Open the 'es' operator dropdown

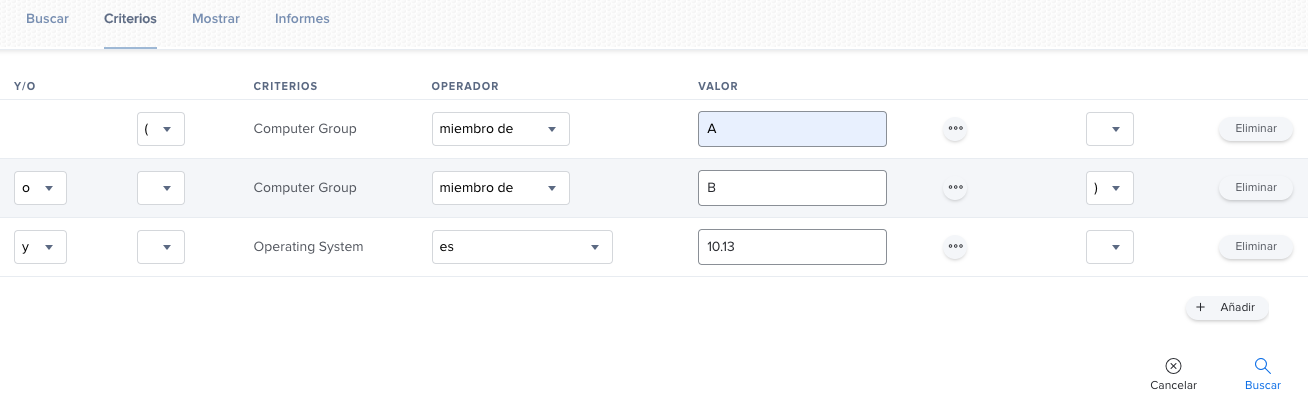pos(522,247)
